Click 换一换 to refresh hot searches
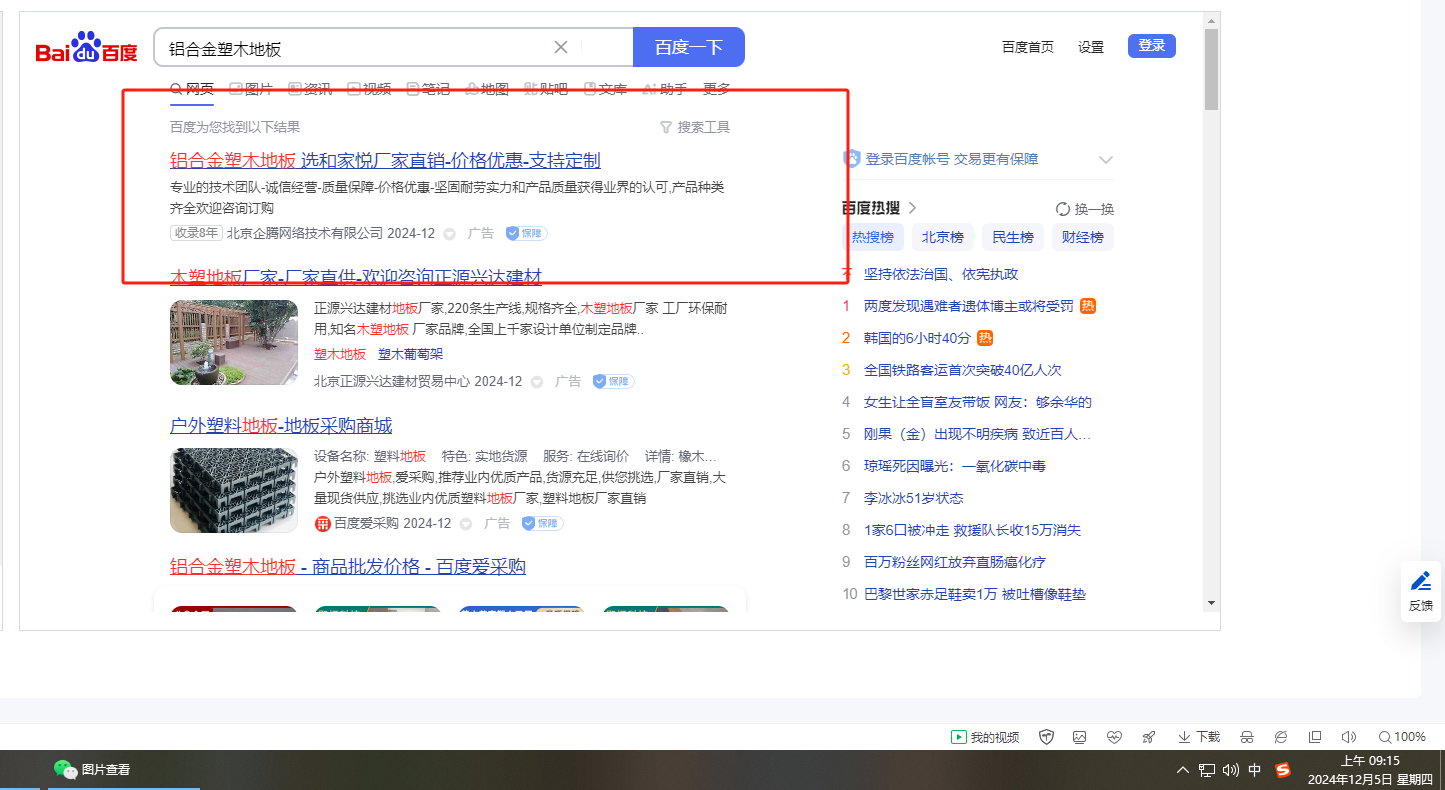Image resolution: width=1445 pixels, height=790 pixels. pyautogui.click(x=1085, y=209)
